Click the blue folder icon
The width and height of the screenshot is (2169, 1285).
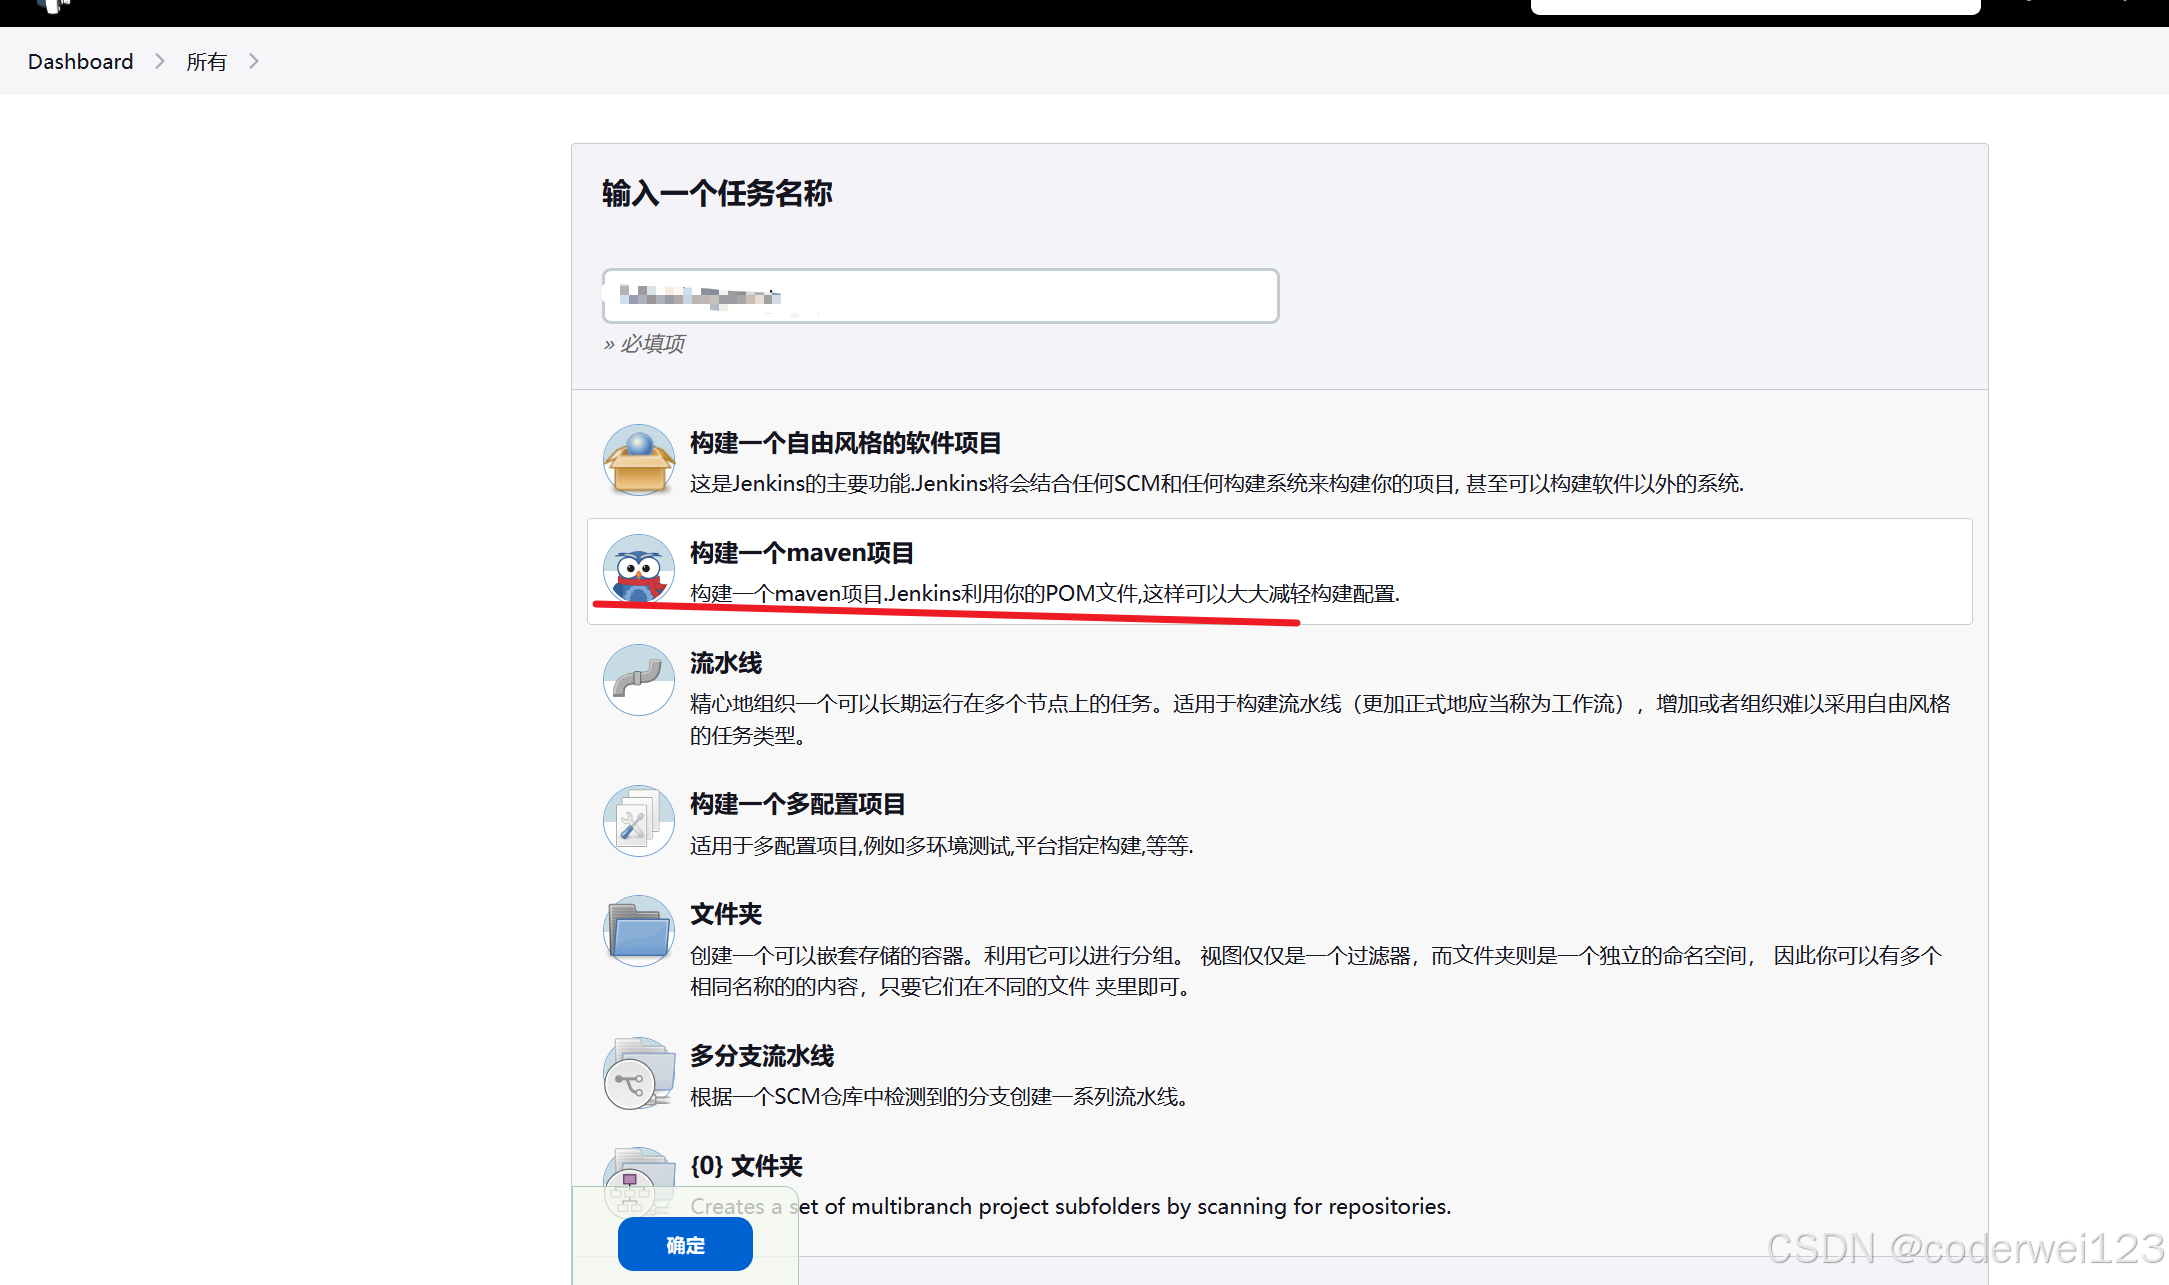[638, 931]
